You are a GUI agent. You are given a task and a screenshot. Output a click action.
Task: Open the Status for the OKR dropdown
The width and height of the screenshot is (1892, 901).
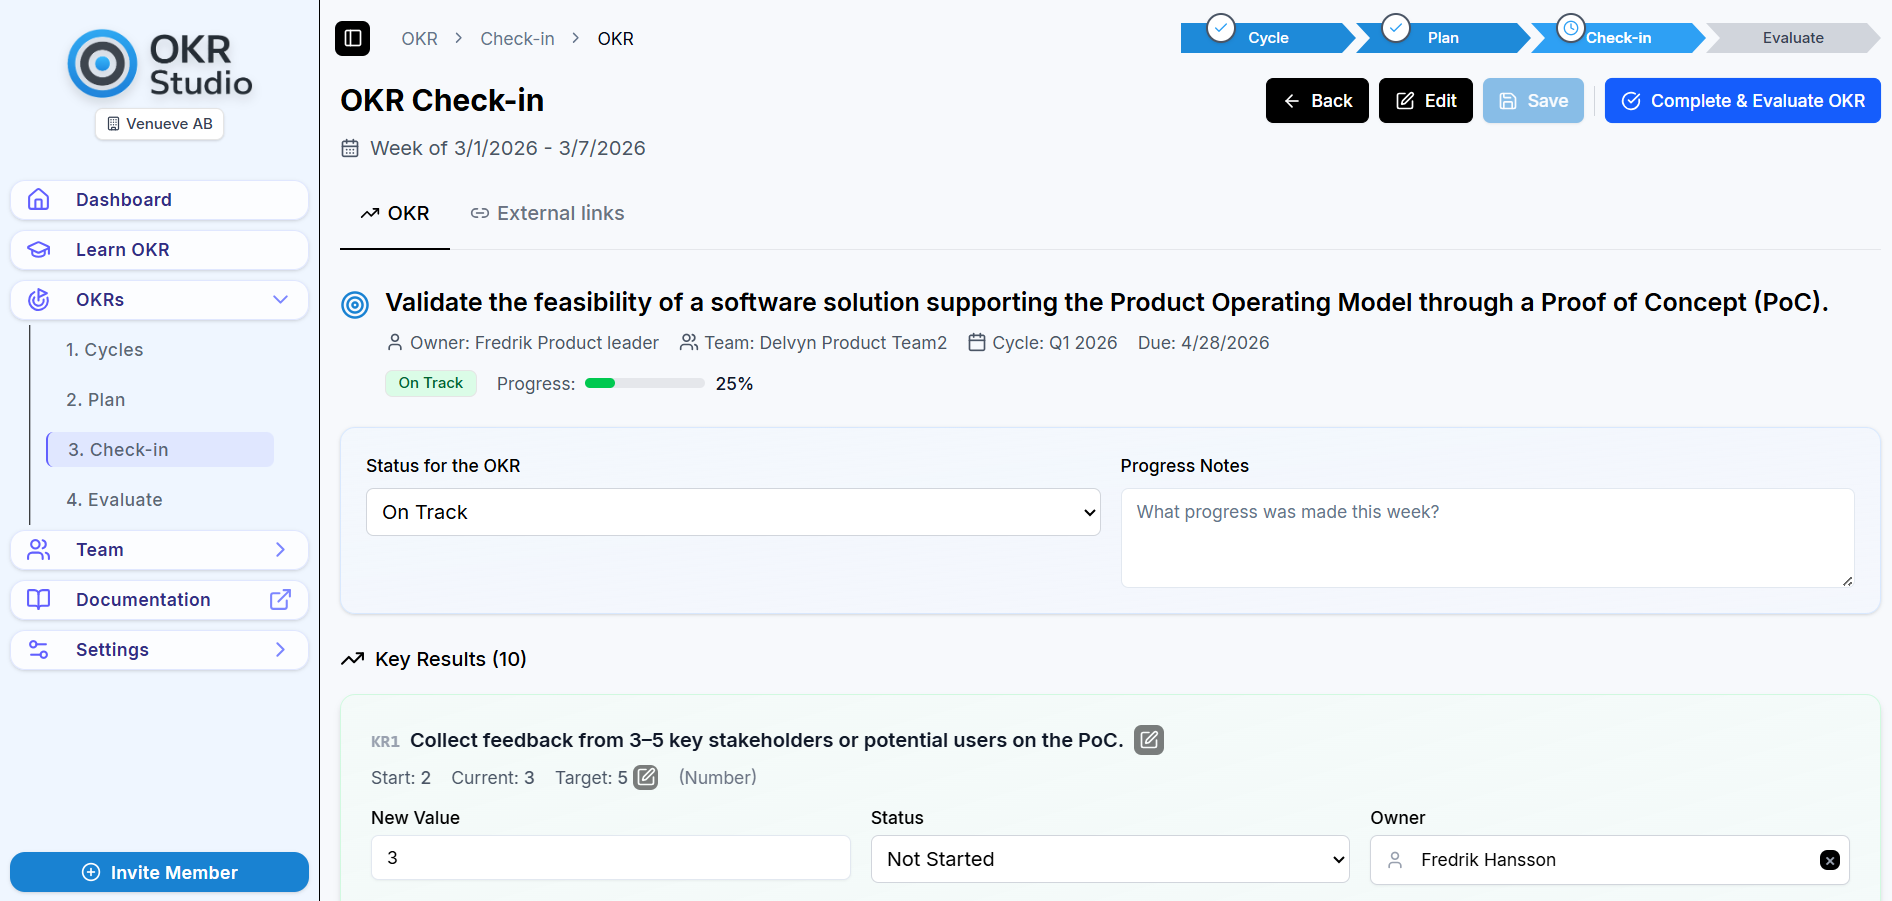pos(732,512)
